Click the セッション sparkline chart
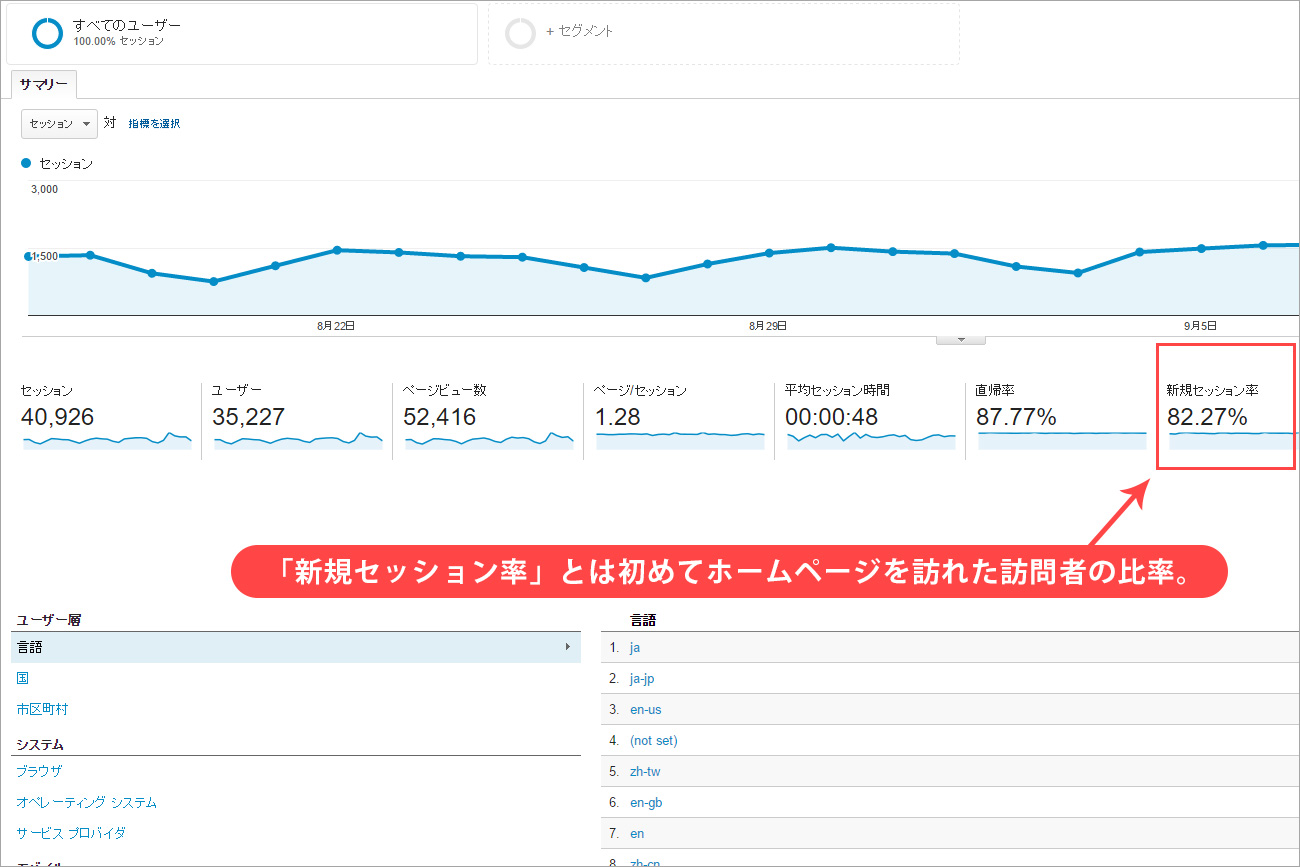This screenshot has height=867, width=1300. point(107,441)
